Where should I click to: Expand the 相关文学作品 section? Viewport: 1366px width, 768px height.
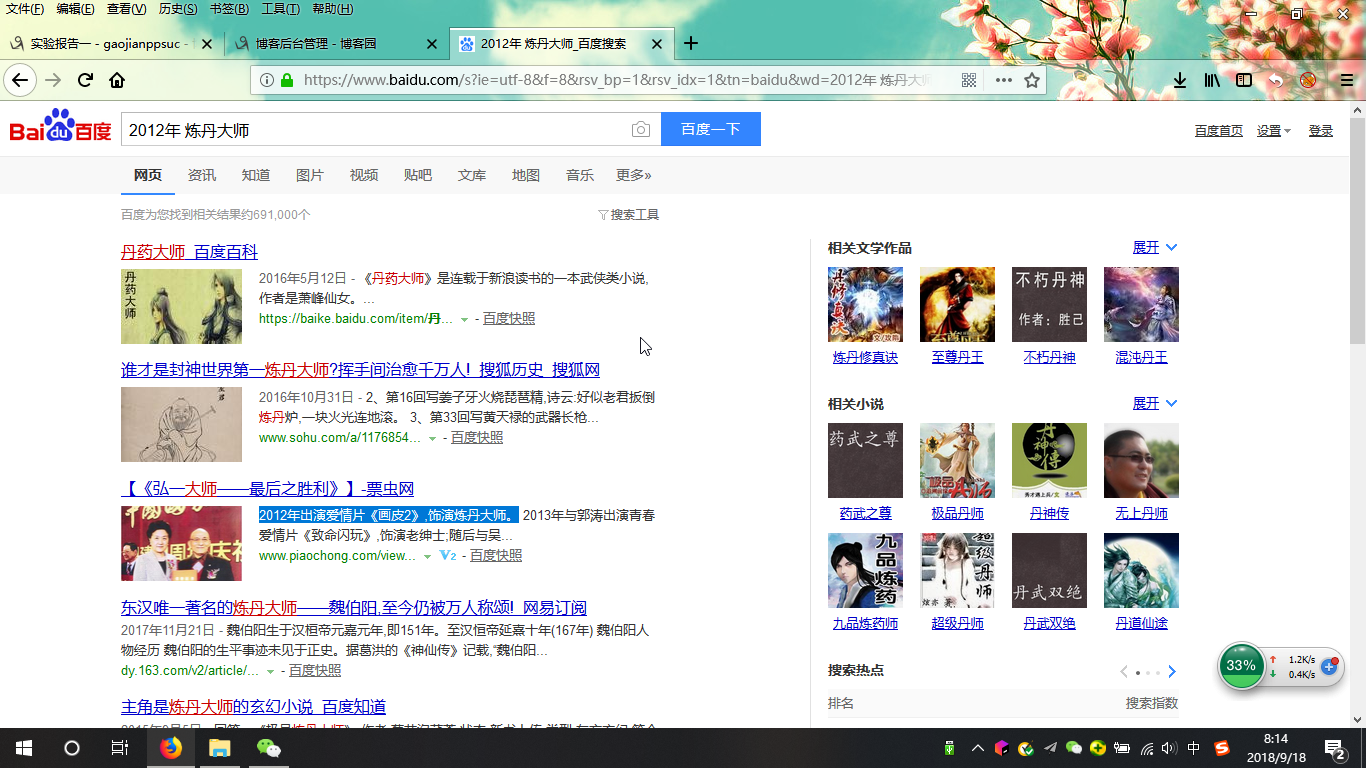click(x=1155, y=247)
